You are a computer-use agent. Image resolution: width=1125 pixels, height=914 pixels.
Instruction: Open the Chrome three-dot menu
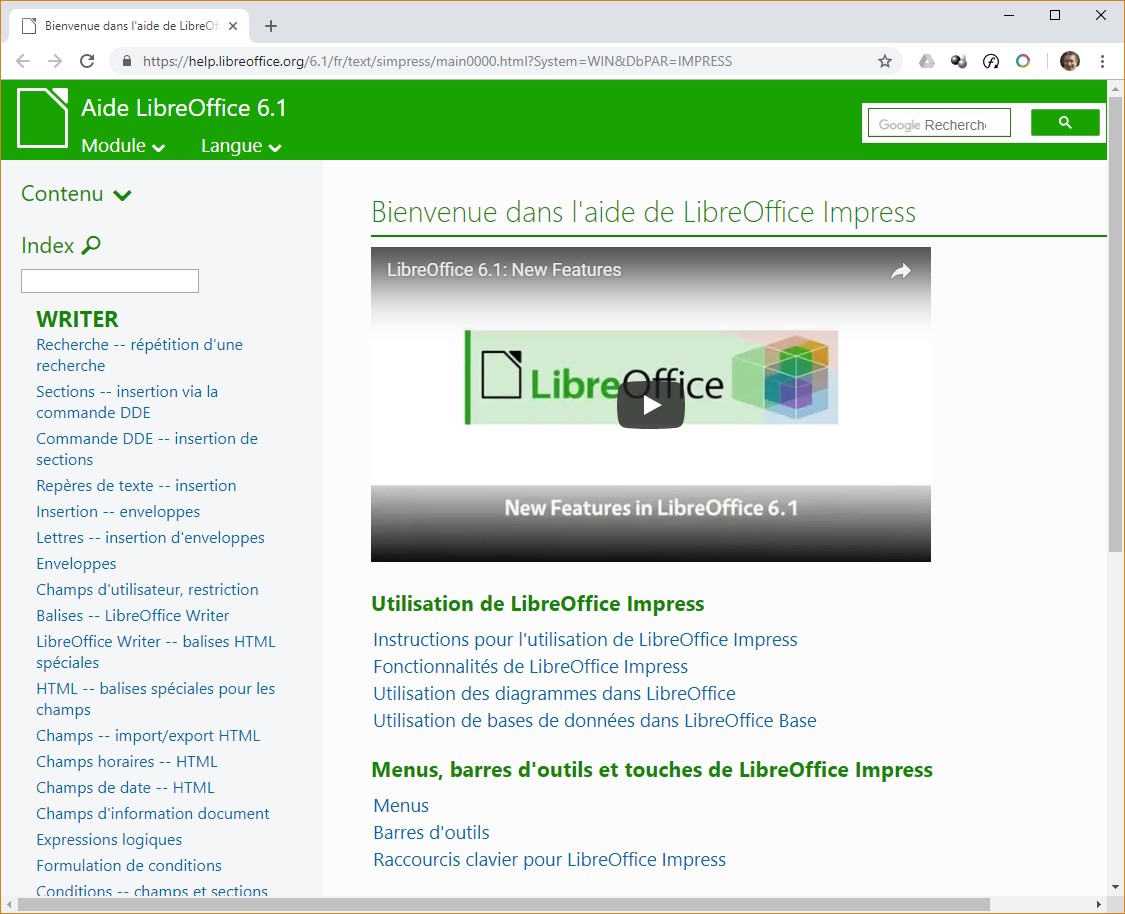pos(1102,61)
